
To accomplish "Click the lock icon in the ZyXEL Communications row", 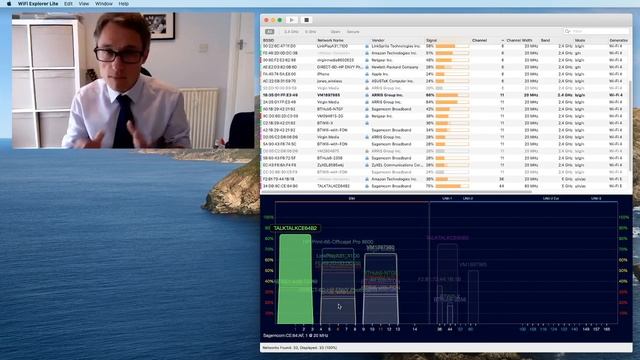I will click(x=367, y=165).
